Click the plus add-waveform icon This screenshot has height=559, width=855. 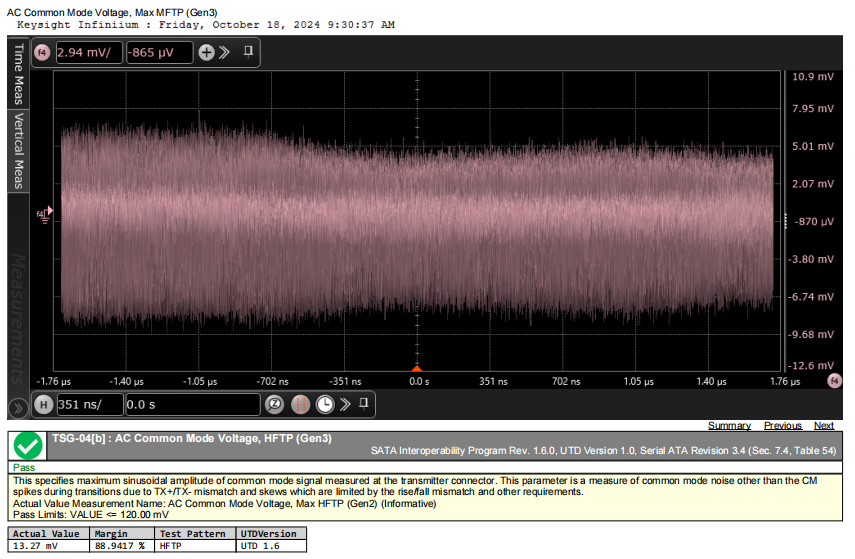click(x=206, y=52)
